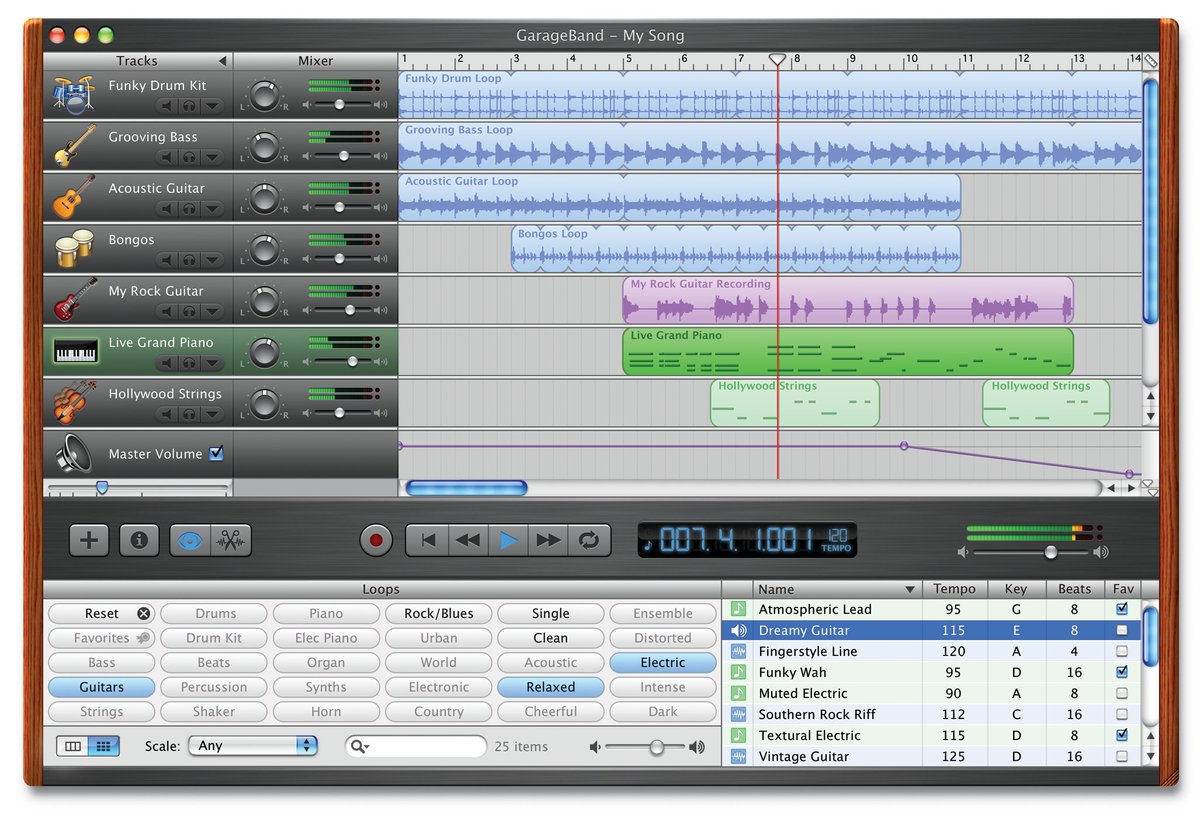Click the timeline zoom slider below tracks
The height and width of the screenshot is (820, 1200).
[138, 488]
